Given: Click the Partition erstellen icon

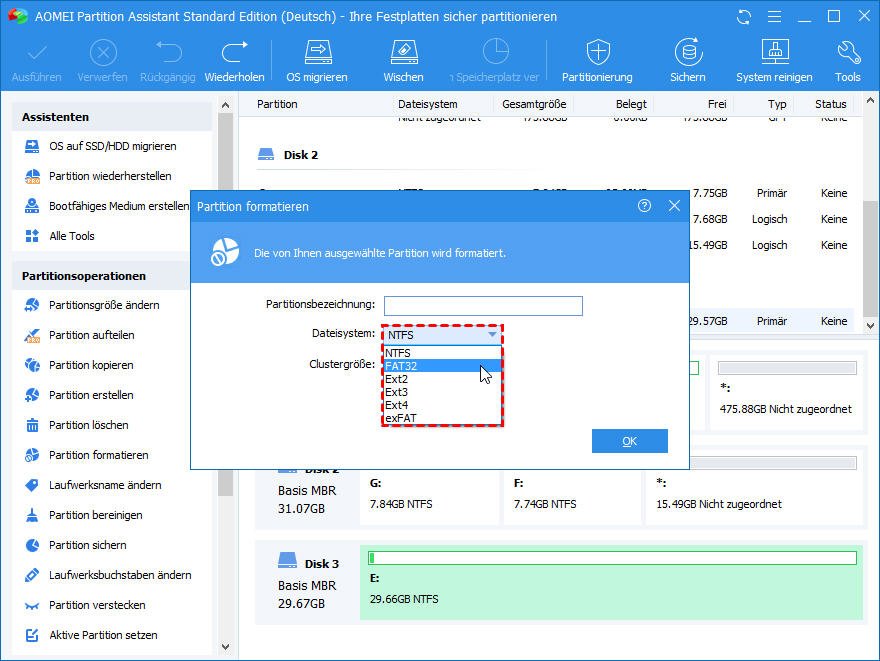Looking at the screenshot, I should click(x=32, y=395).
